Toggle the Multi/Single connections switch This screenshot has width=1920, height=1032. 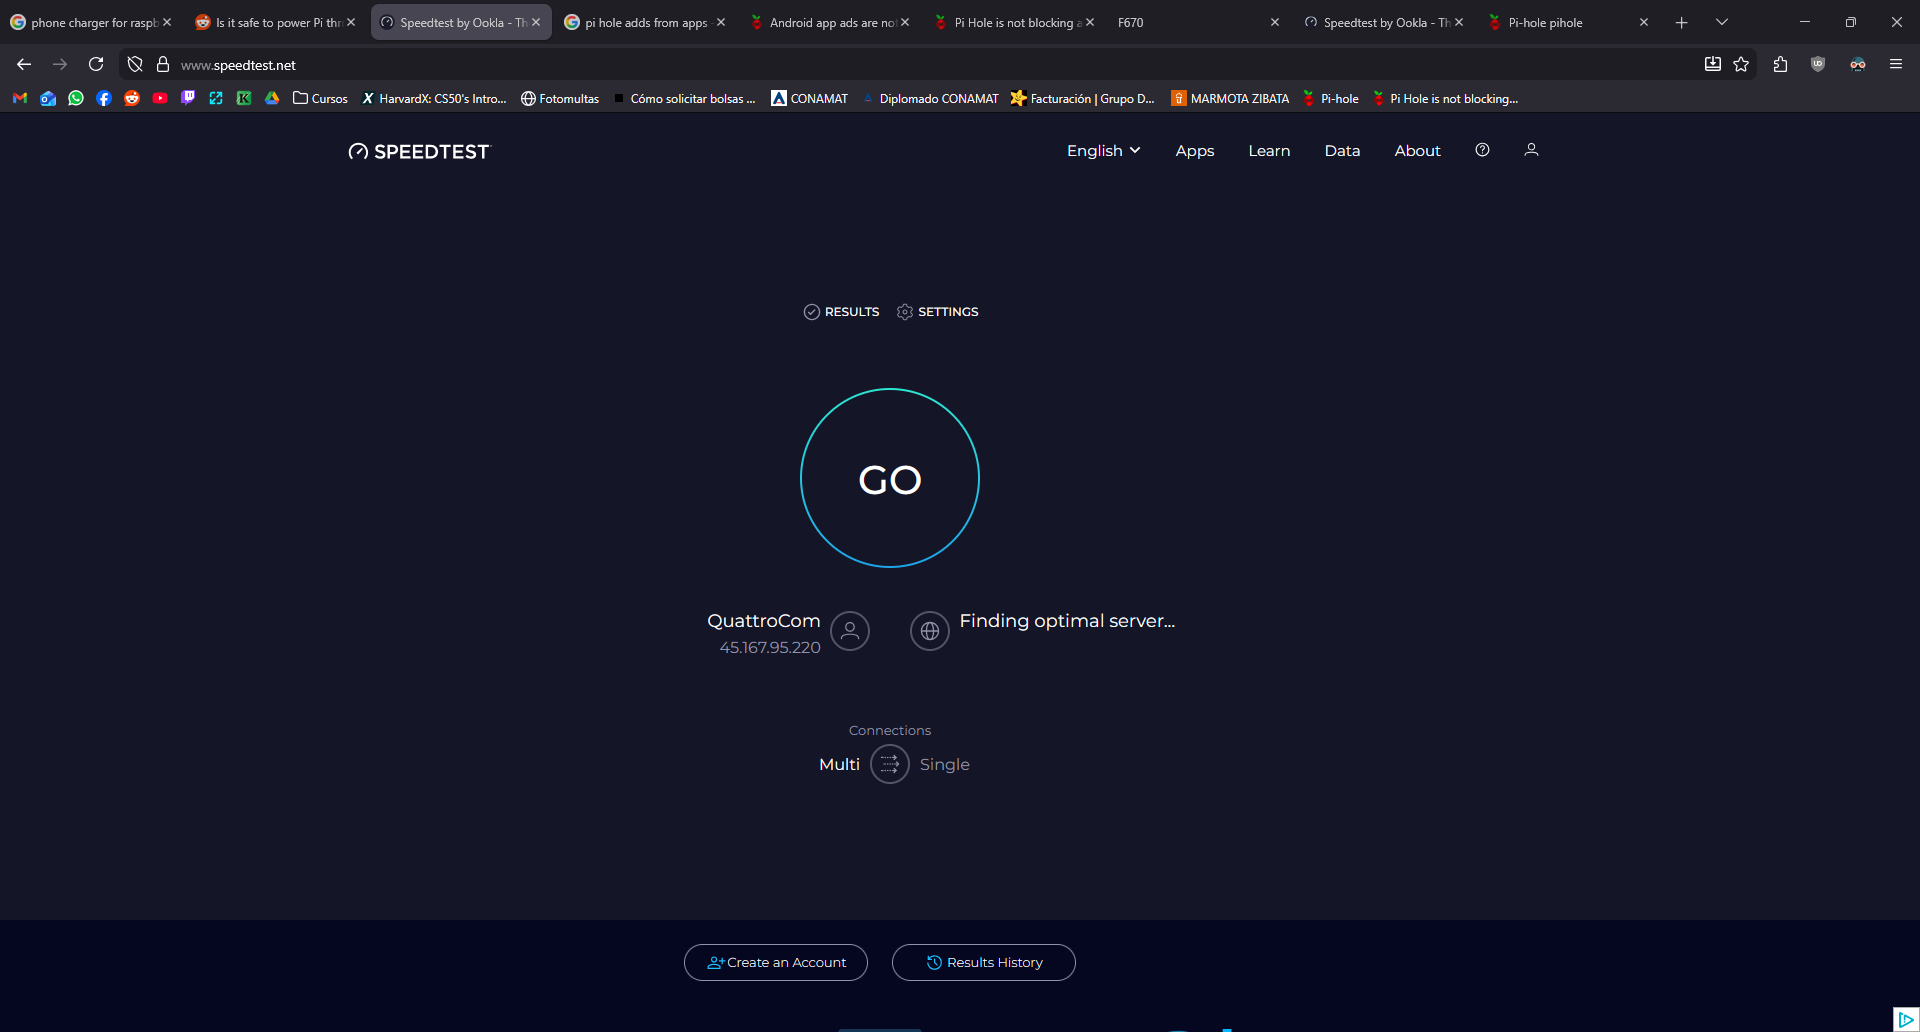click(x=889, y=764)
